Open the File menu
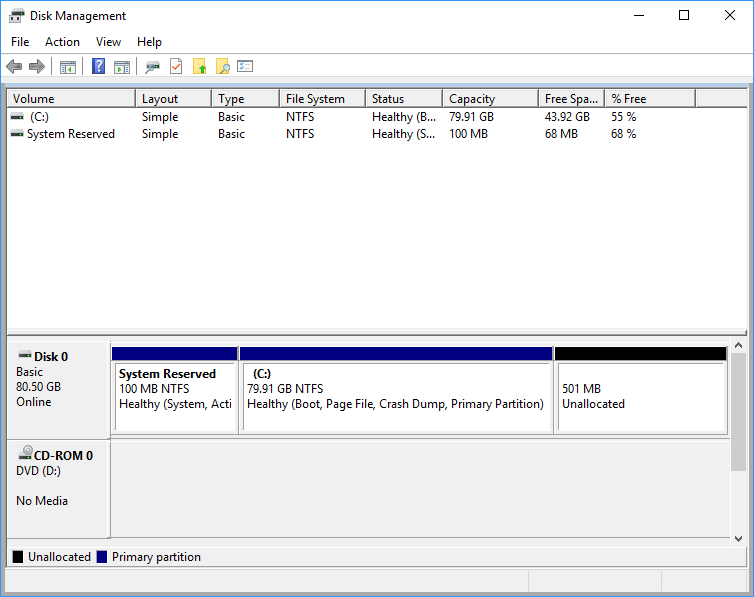 click(20, 42)
